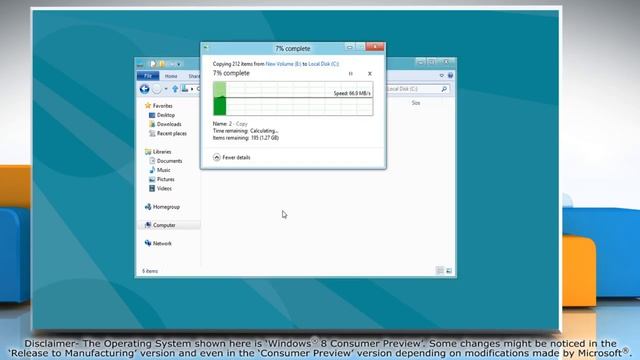Open Explorer help icon
The width and height of the screenshot is (640, 360).
(451, 76)
